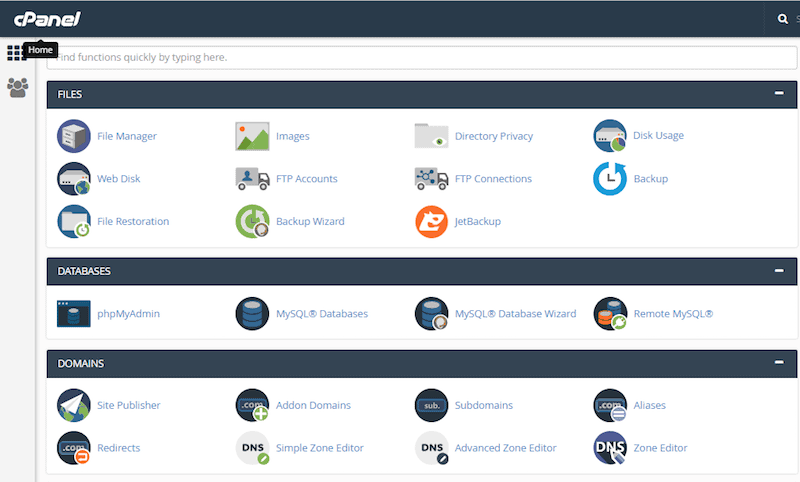The image size is (800, 482).
Task: Open the File Manager link
Action: coord(127,136)
